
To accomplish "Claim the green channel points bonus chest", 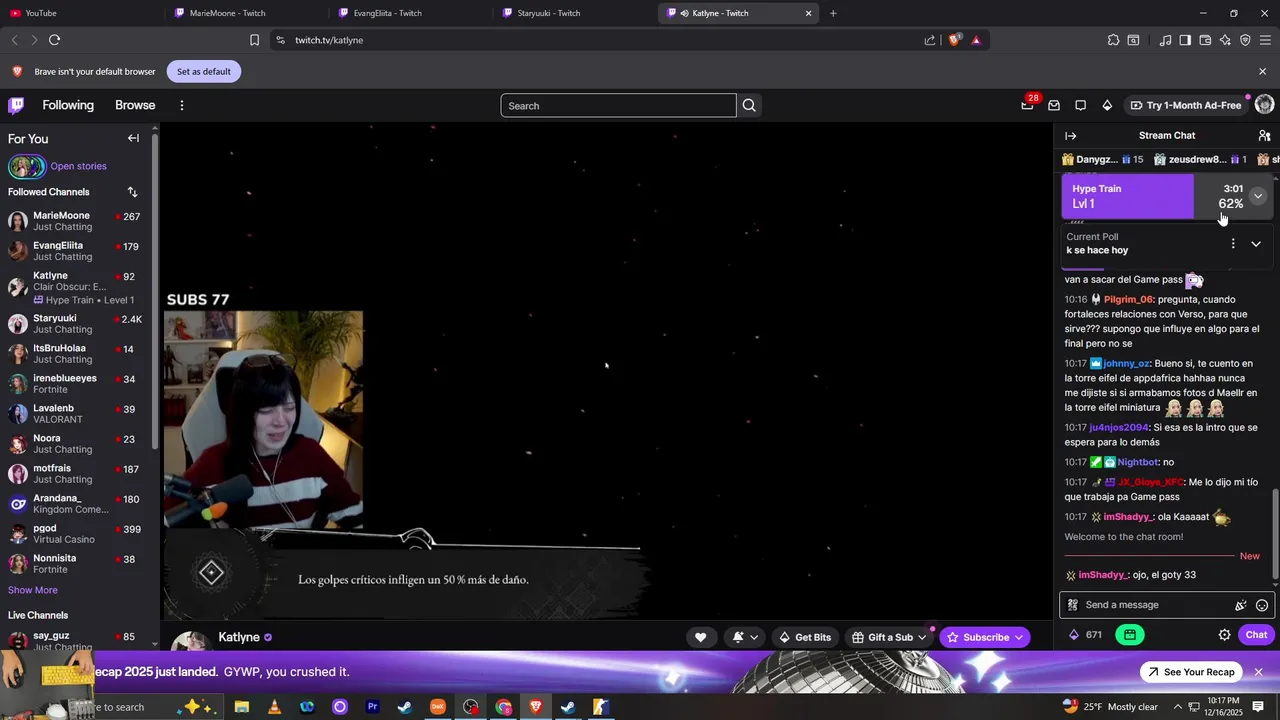I will (1130, 635).
